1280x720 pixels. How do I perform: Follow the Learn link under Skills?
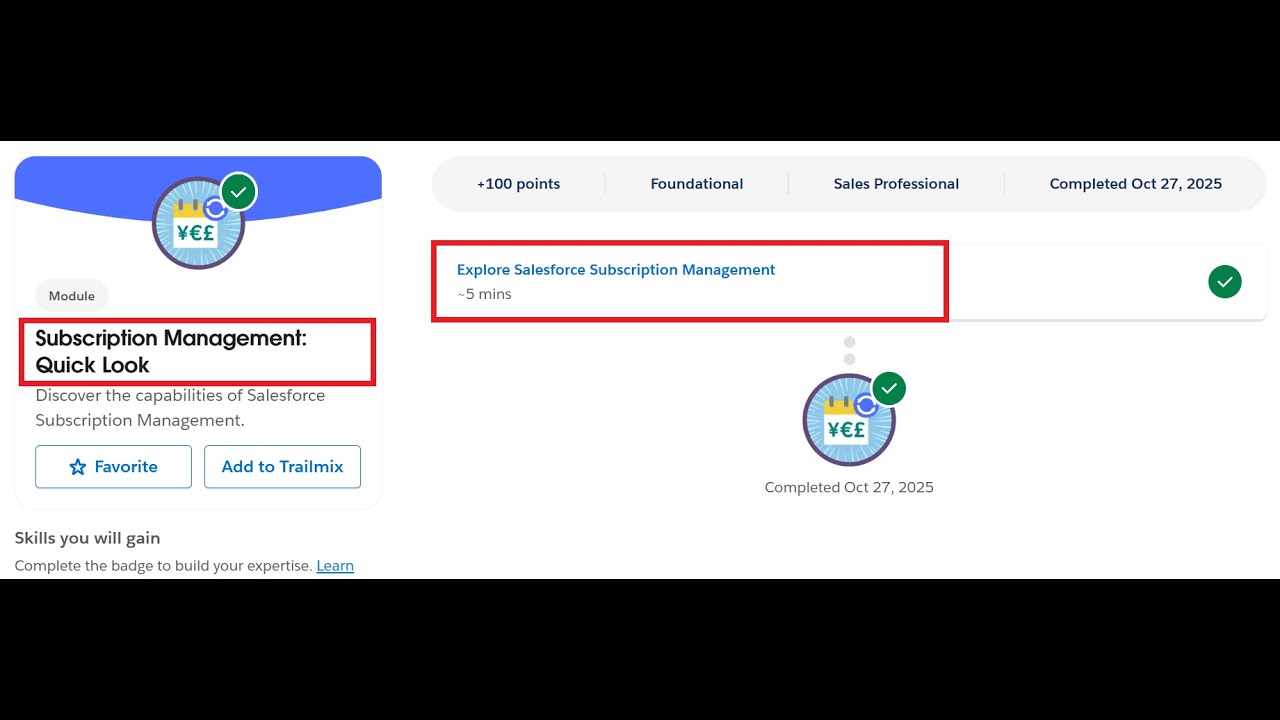335,566
